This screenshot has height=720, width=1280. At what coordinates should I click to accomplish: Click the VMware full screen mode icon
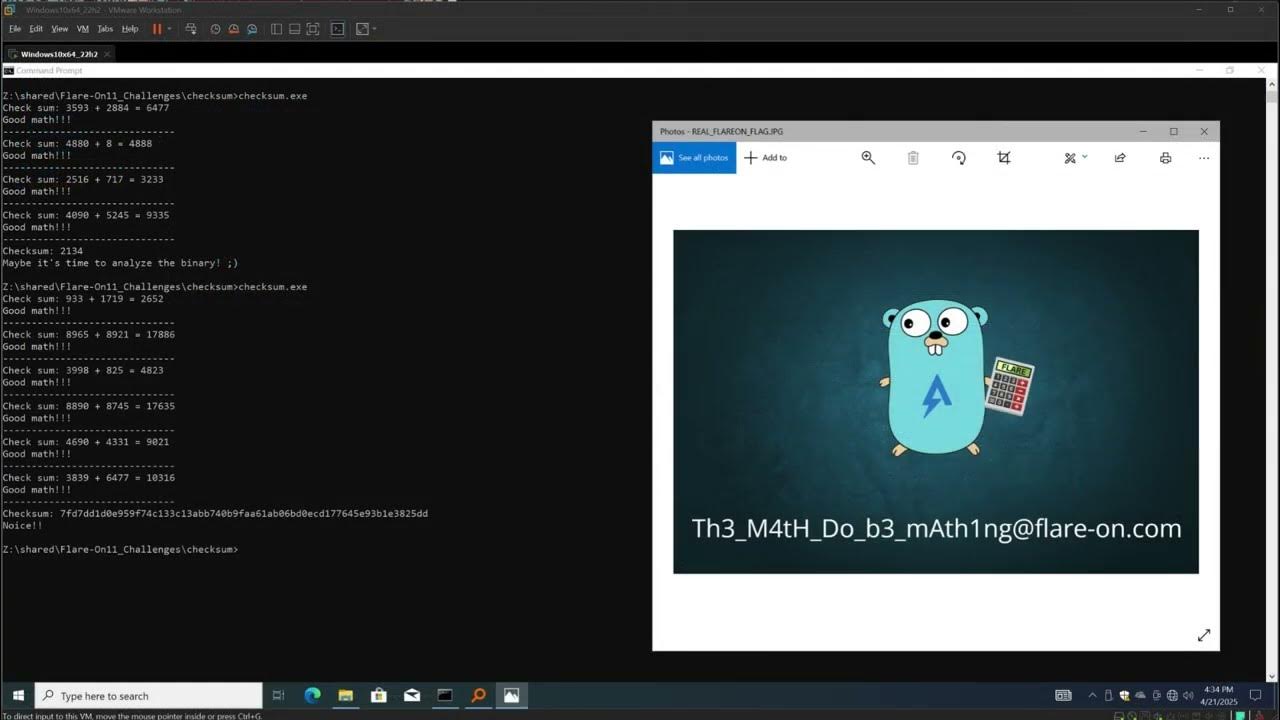pyautogui.click(x=313, y=29)
